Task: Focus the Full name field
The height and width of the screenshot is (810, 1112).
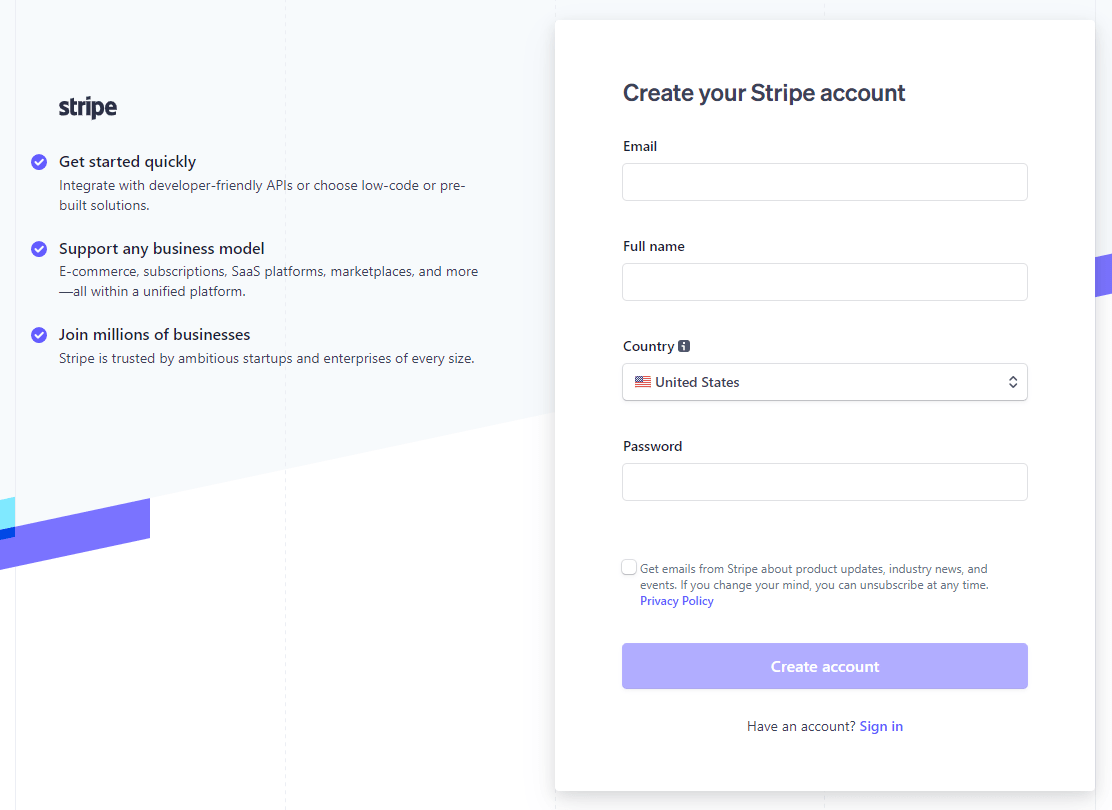Action: [824, 282]
